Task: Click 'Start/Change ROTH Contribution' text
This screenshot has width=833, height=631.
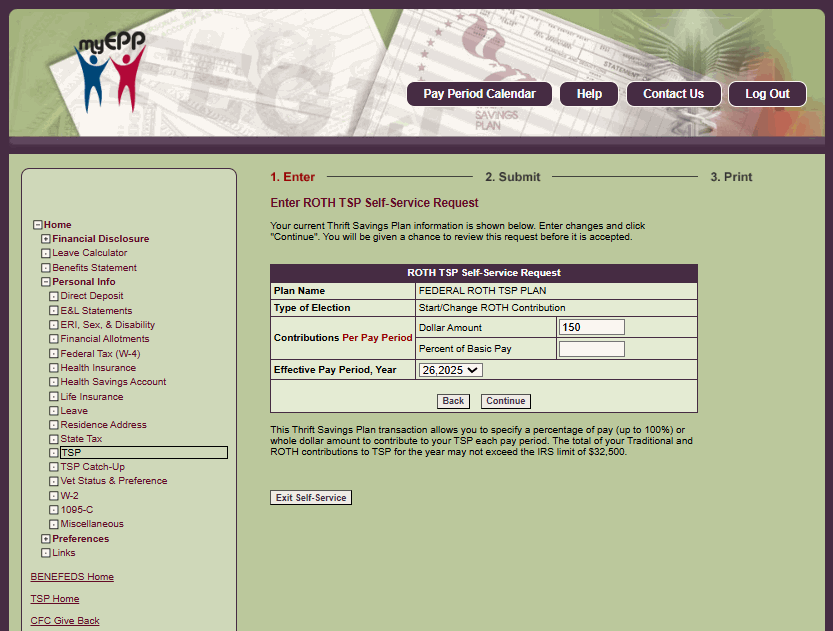Action: pos(492,308)
